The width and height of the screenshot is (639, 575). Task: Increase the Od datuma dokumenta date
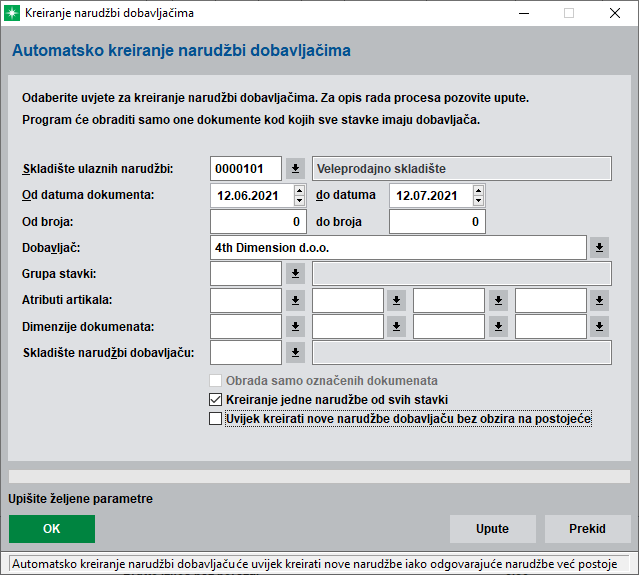tap(300, 191)
